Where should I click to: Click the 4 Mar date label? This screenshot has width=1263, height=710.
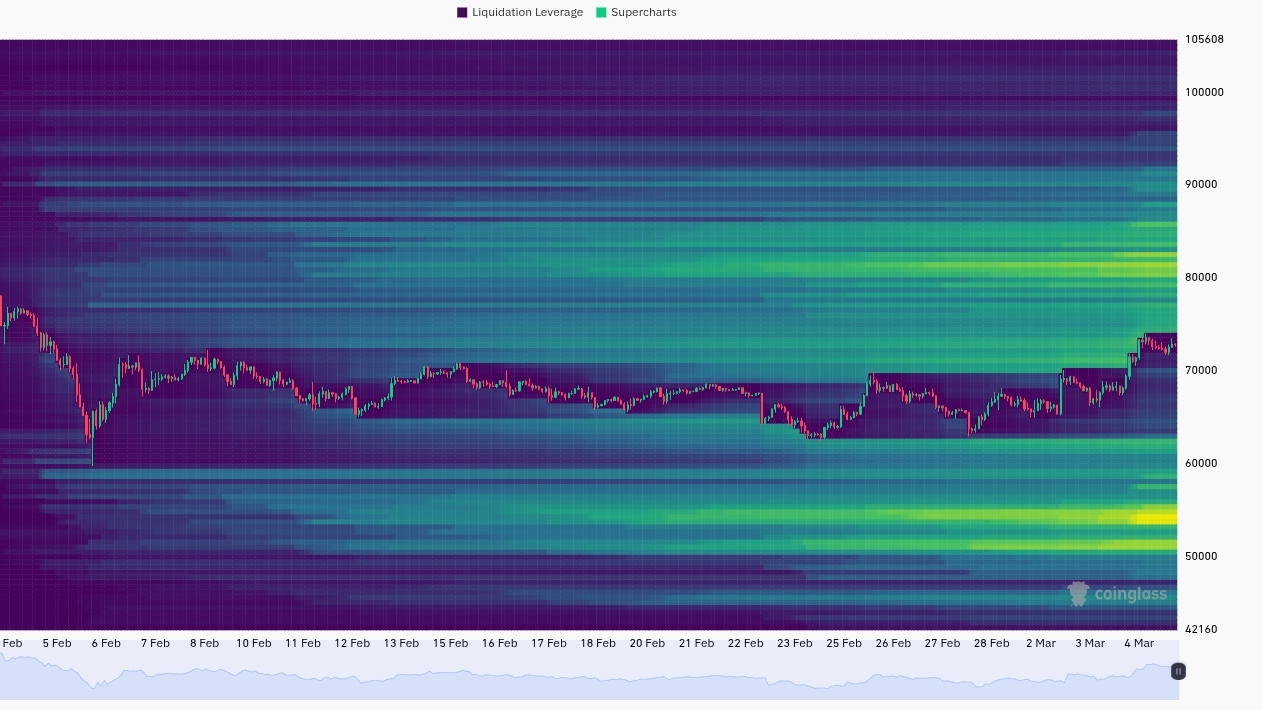coord(1139,643)
